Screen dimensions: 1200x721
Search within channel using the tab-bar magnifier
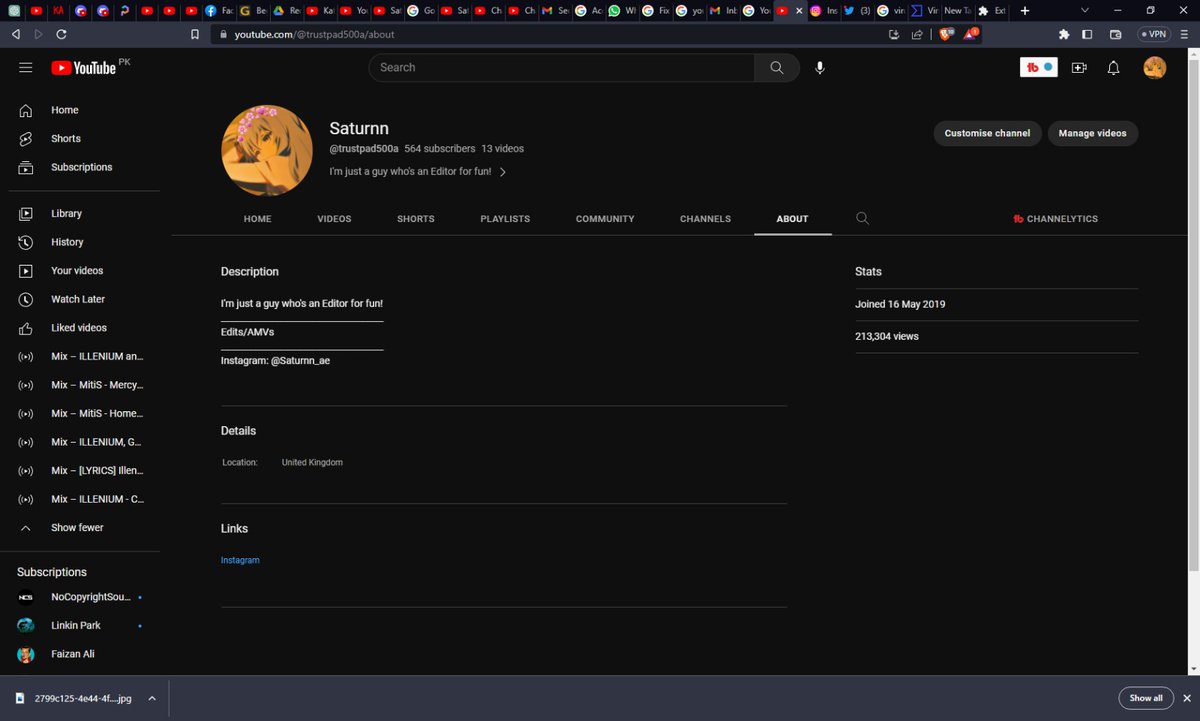point(863,219)
